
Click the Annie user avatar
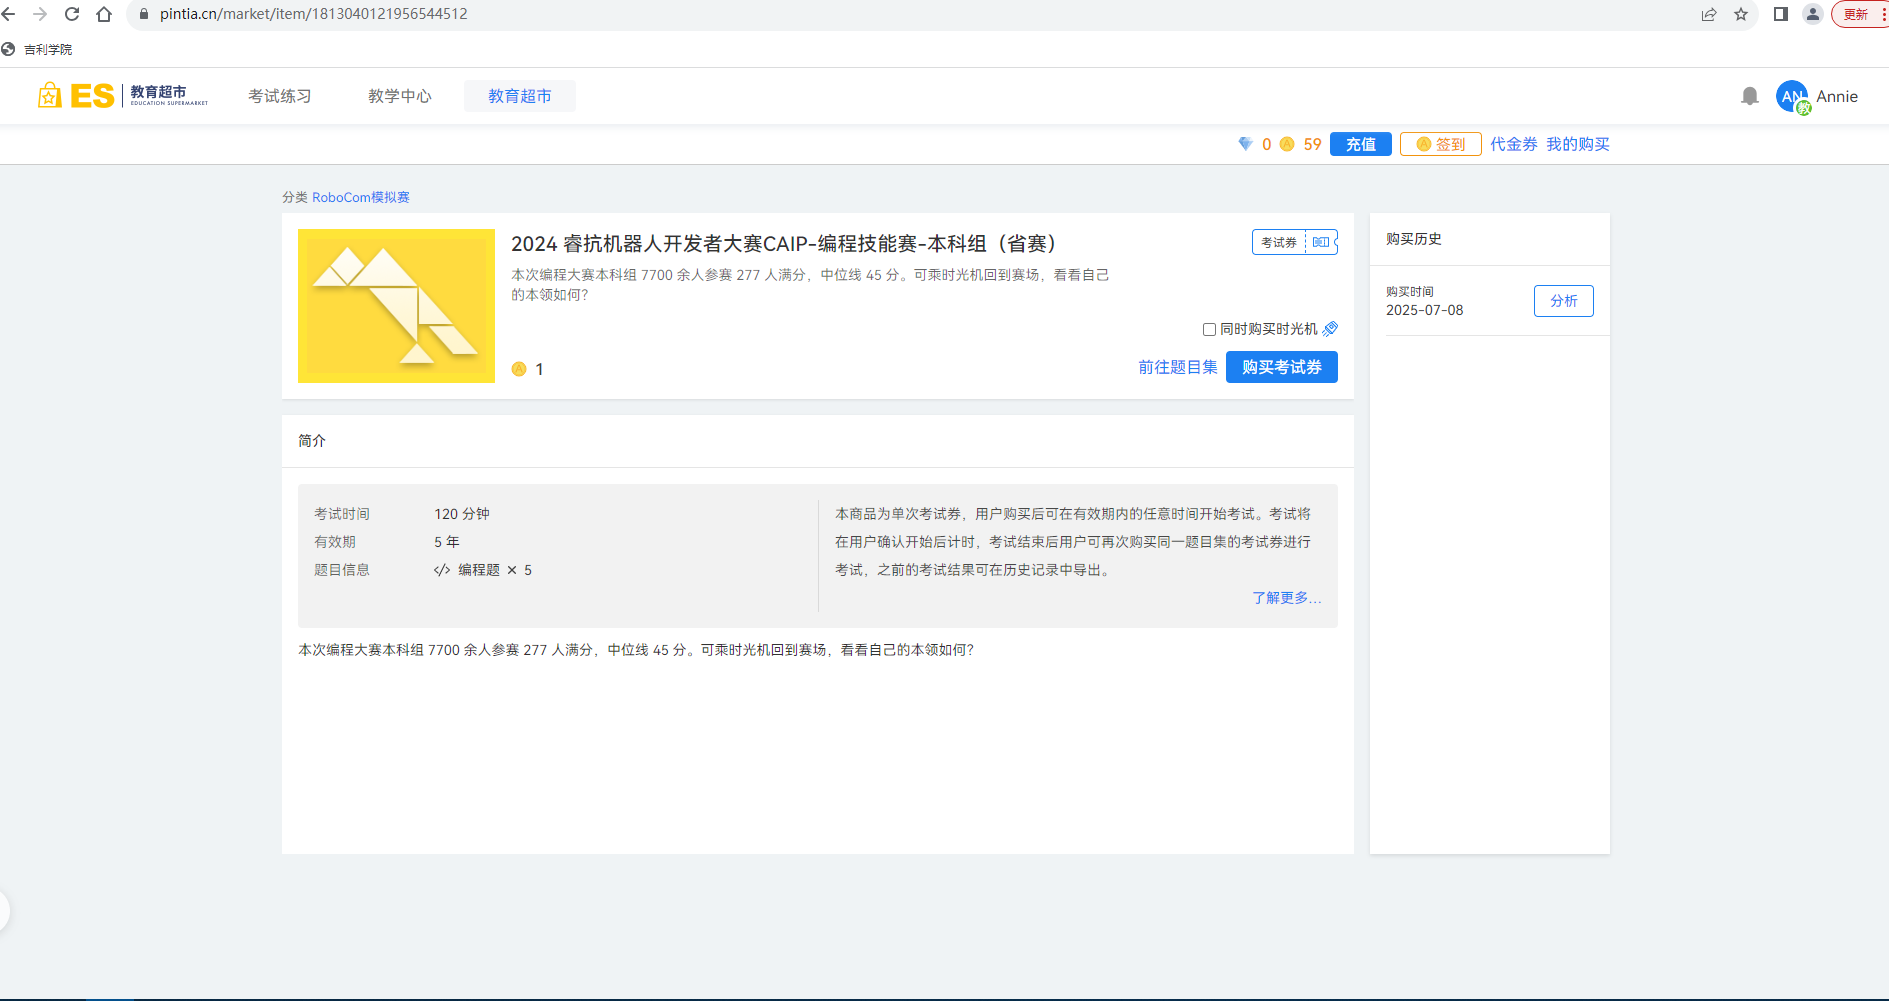click(1791, 97)
